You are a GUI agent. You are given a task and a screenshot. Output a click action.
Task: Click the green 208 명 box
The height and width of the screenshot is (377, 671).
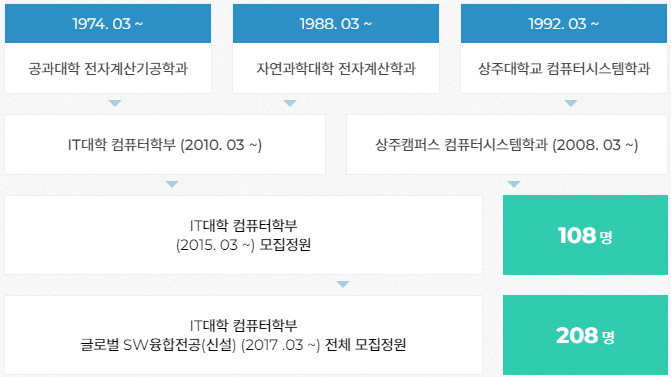(585, 335)
